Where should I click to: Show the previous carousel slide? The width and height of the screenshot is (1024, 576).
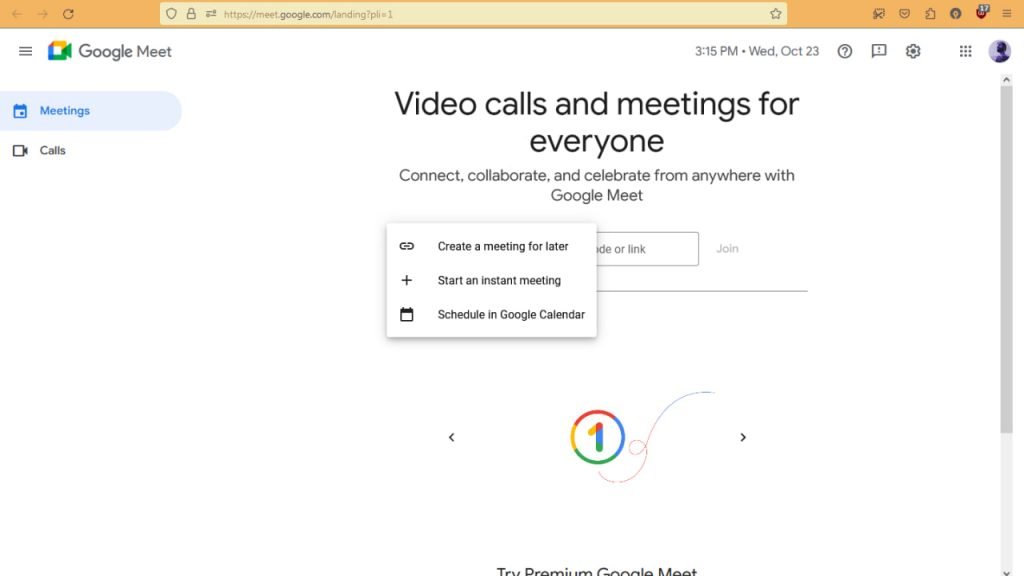click(x=451, y=437)
